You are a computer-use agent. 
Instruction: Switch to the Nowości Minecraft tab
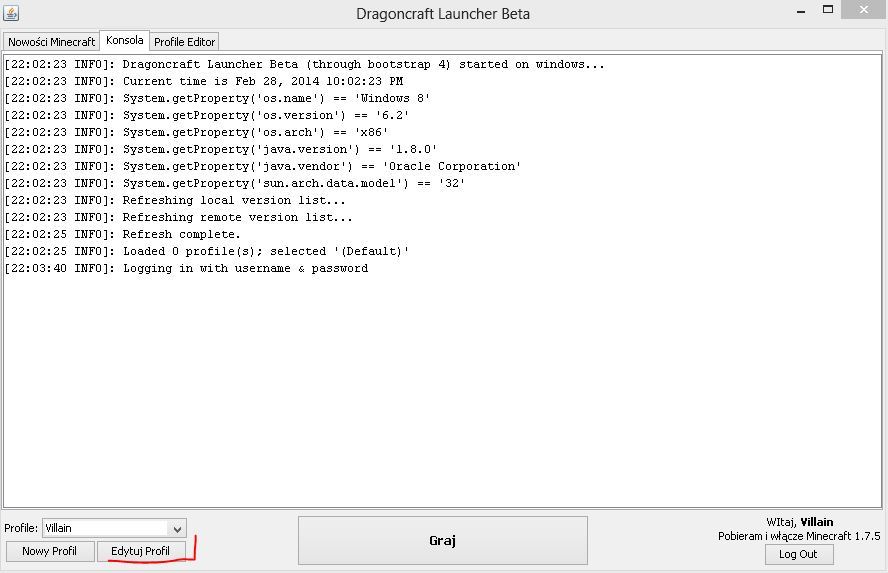[x=52, y=42]
